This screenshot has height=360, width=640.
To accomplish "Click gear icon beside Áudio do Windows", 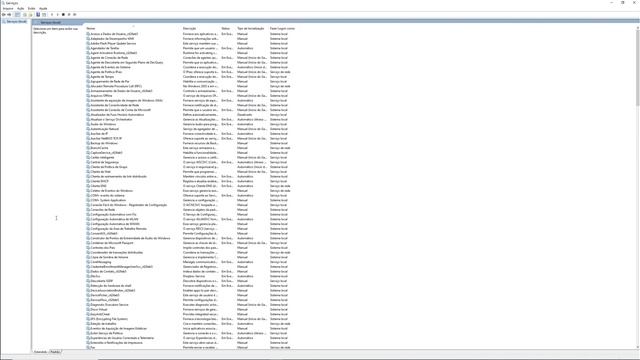I will 88,124.
